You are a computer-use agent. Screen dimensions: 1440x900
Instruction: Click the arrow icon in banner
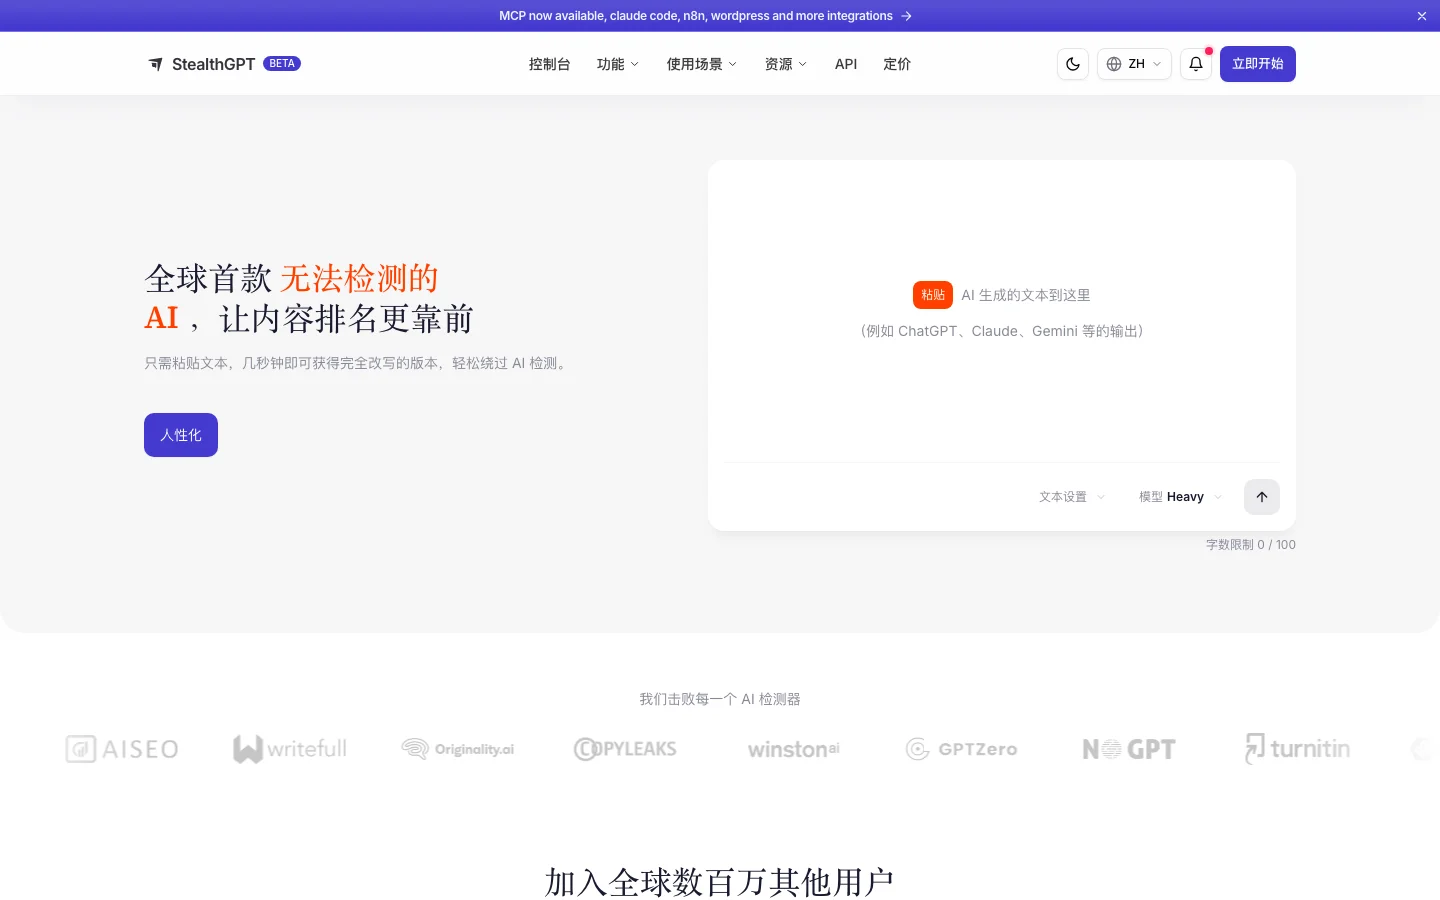906,16
